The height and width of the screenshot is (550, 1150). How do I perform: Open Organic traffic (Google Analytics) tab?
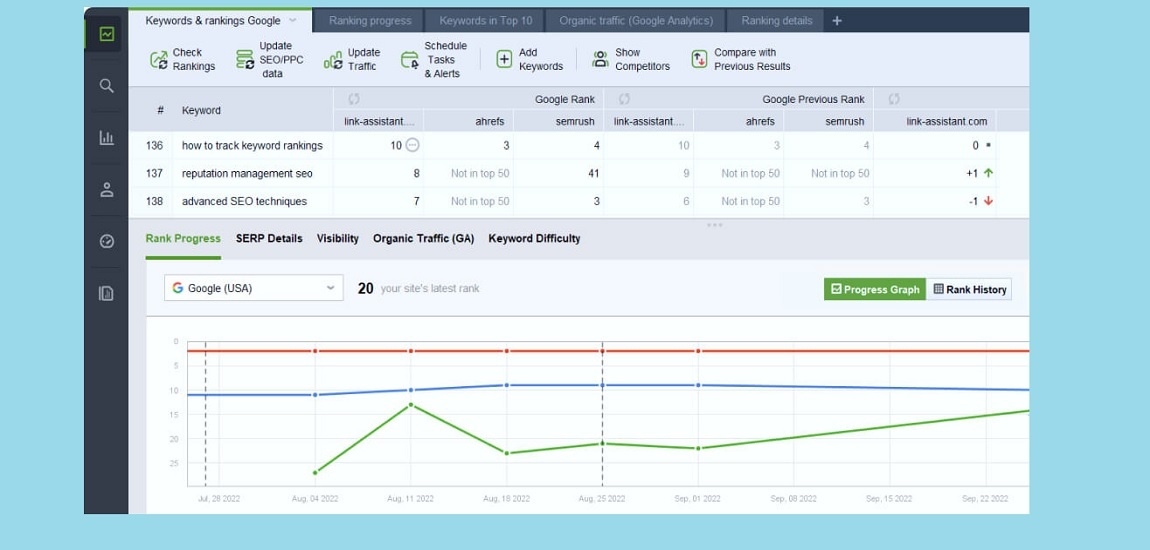[636, 21]
